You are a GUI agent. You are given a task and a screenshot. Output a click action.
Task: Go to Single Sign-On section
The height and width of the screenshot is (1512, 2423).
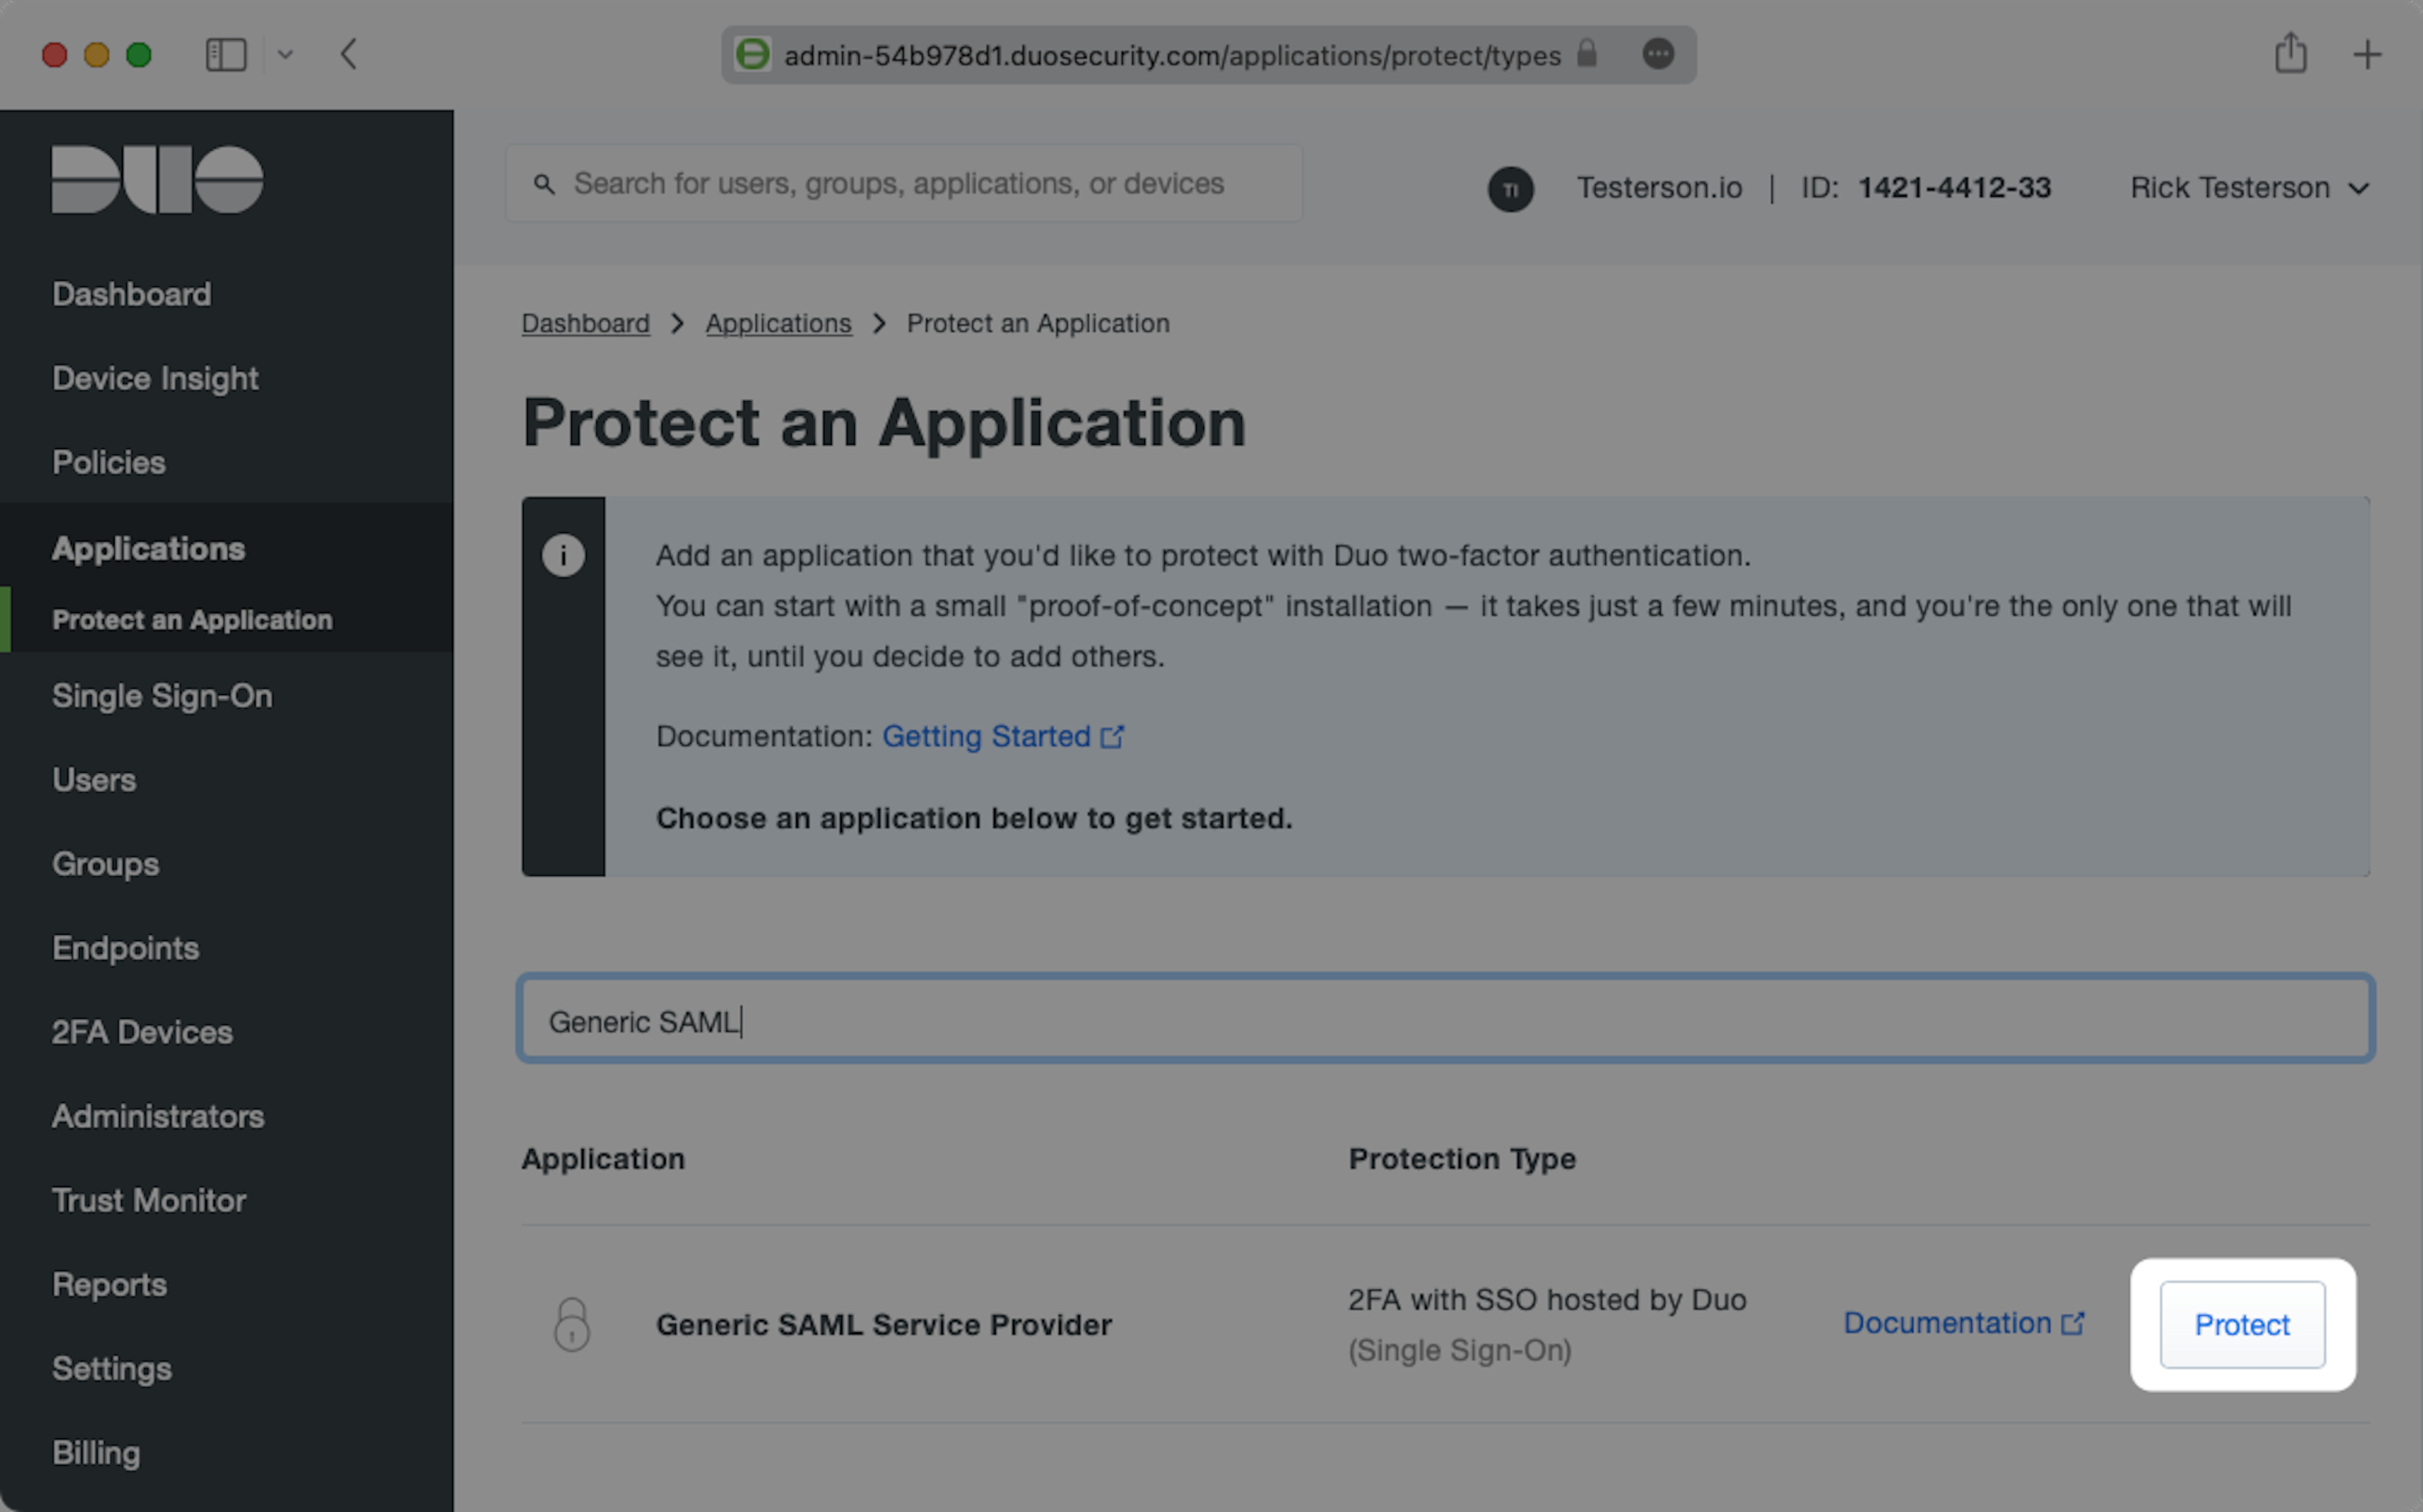[162, 696]
